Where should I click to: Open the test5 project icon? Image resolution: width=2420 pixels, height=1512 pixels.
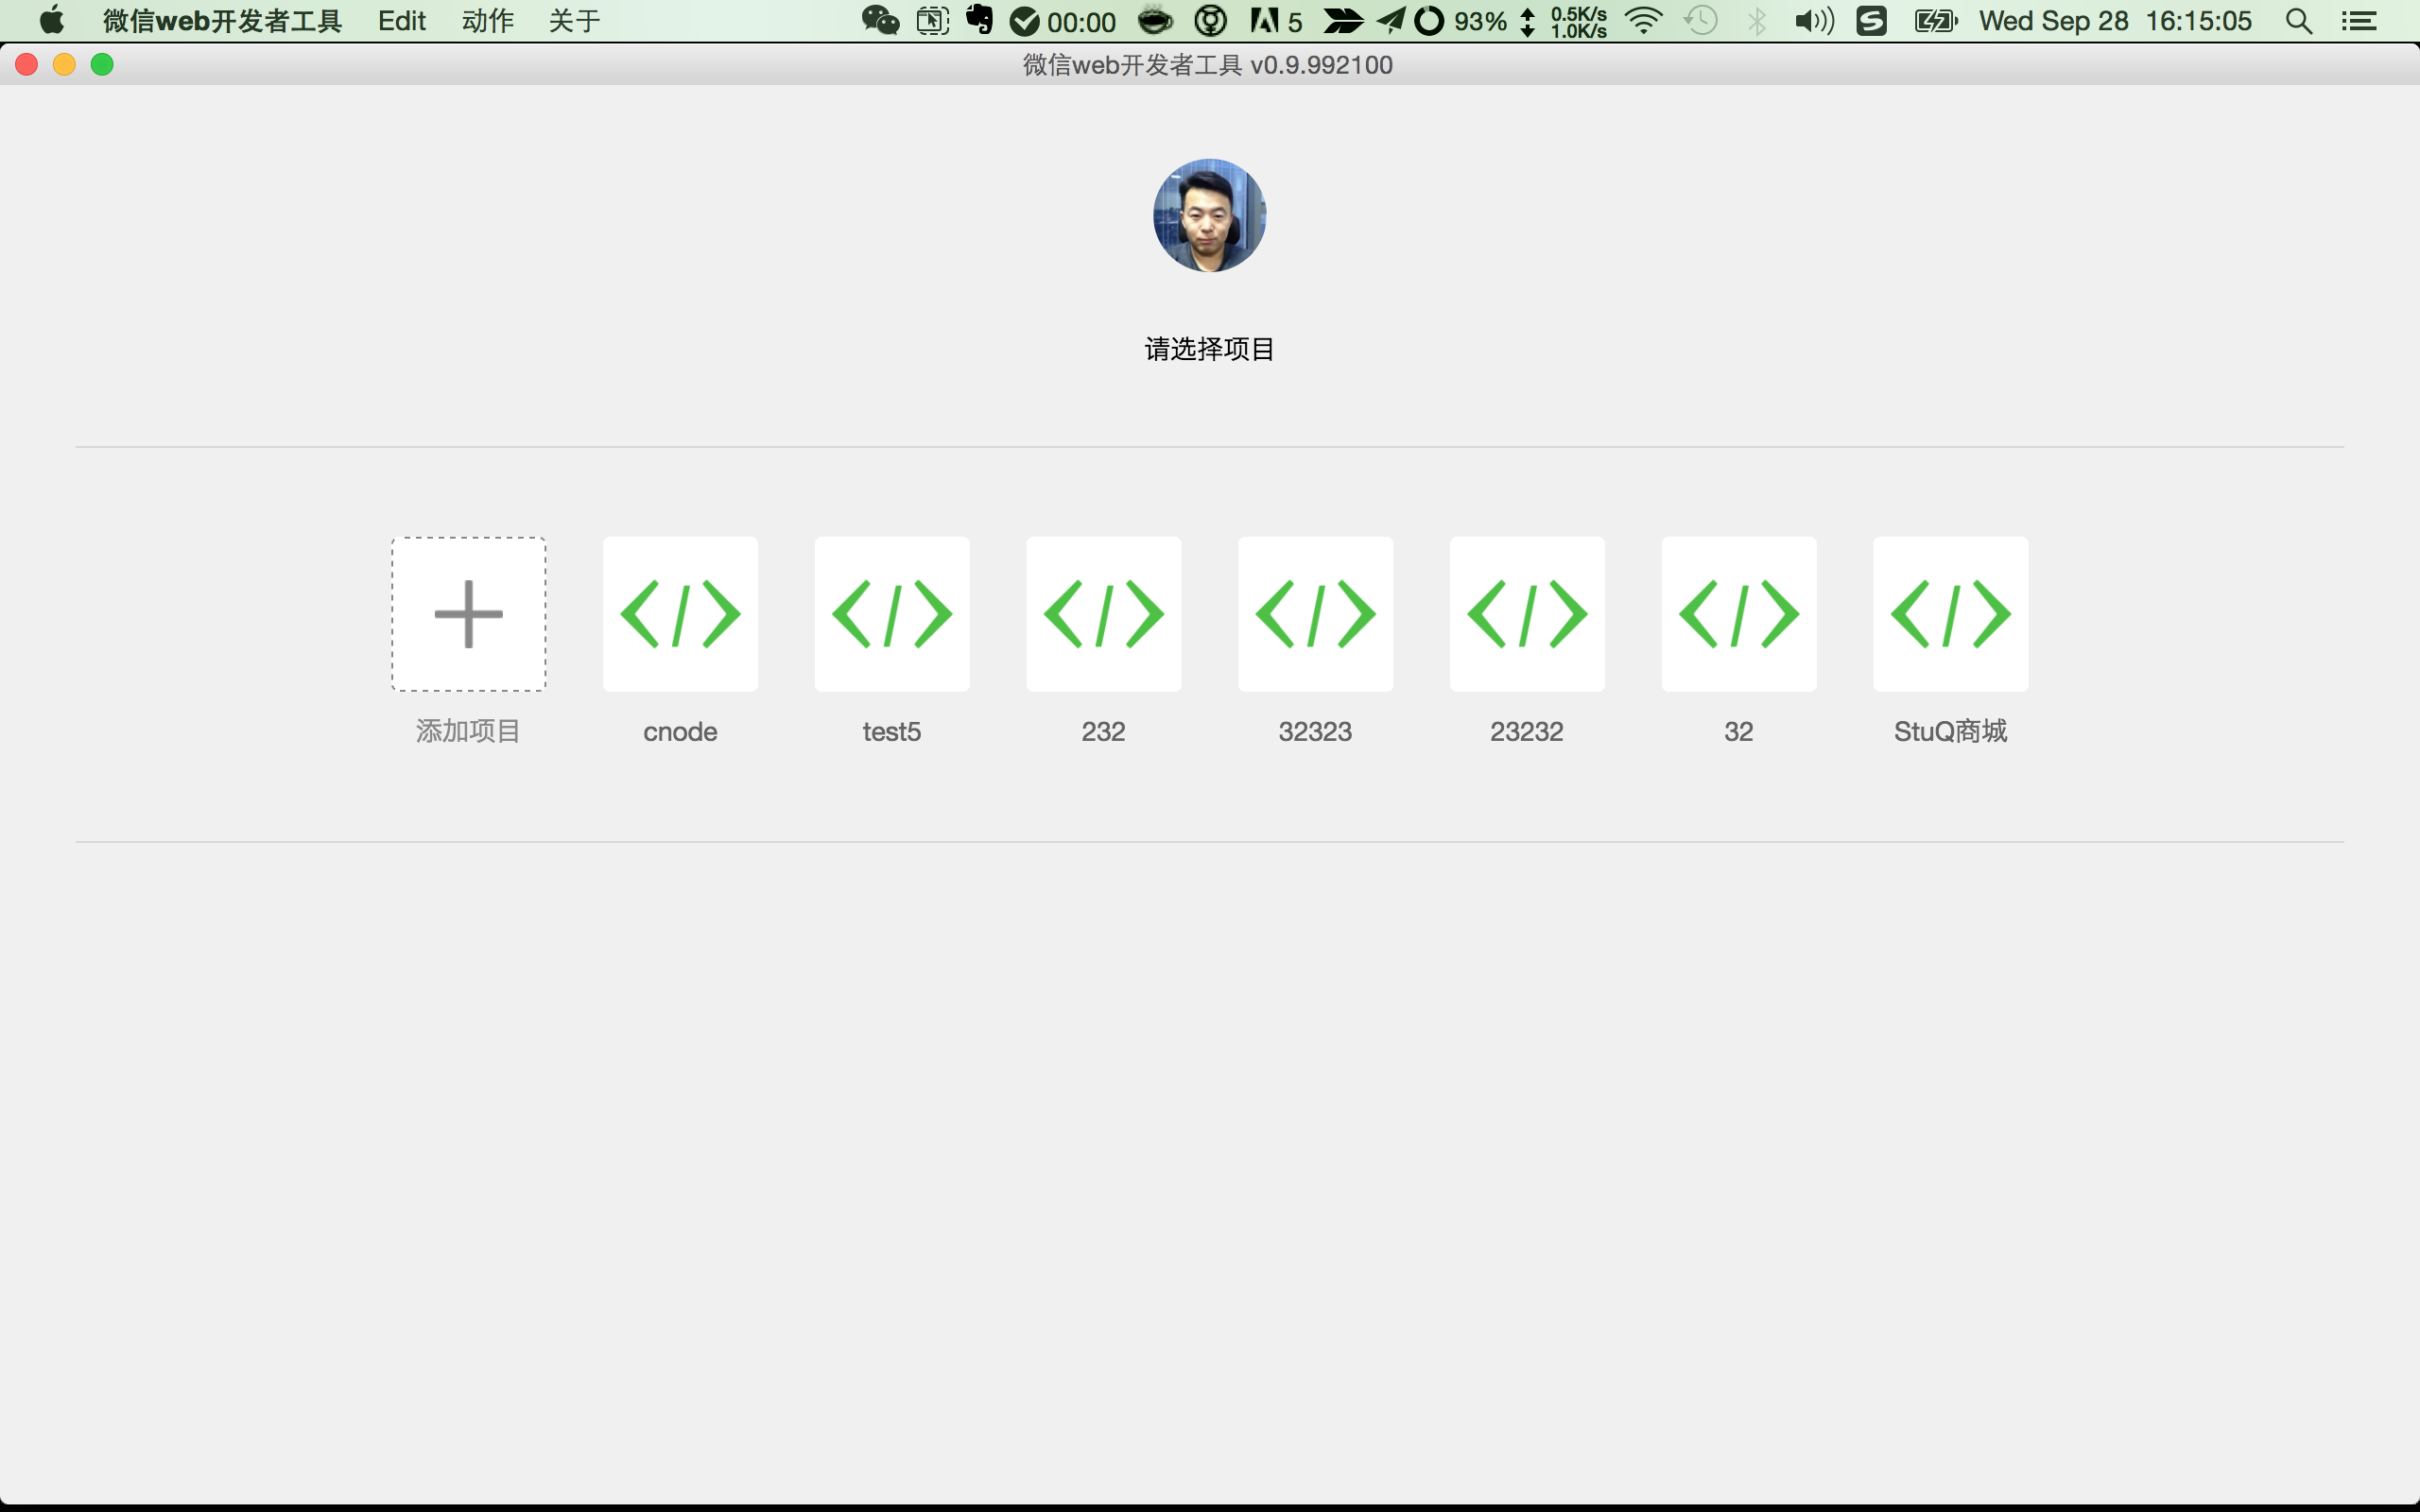(x=892, y=614)
